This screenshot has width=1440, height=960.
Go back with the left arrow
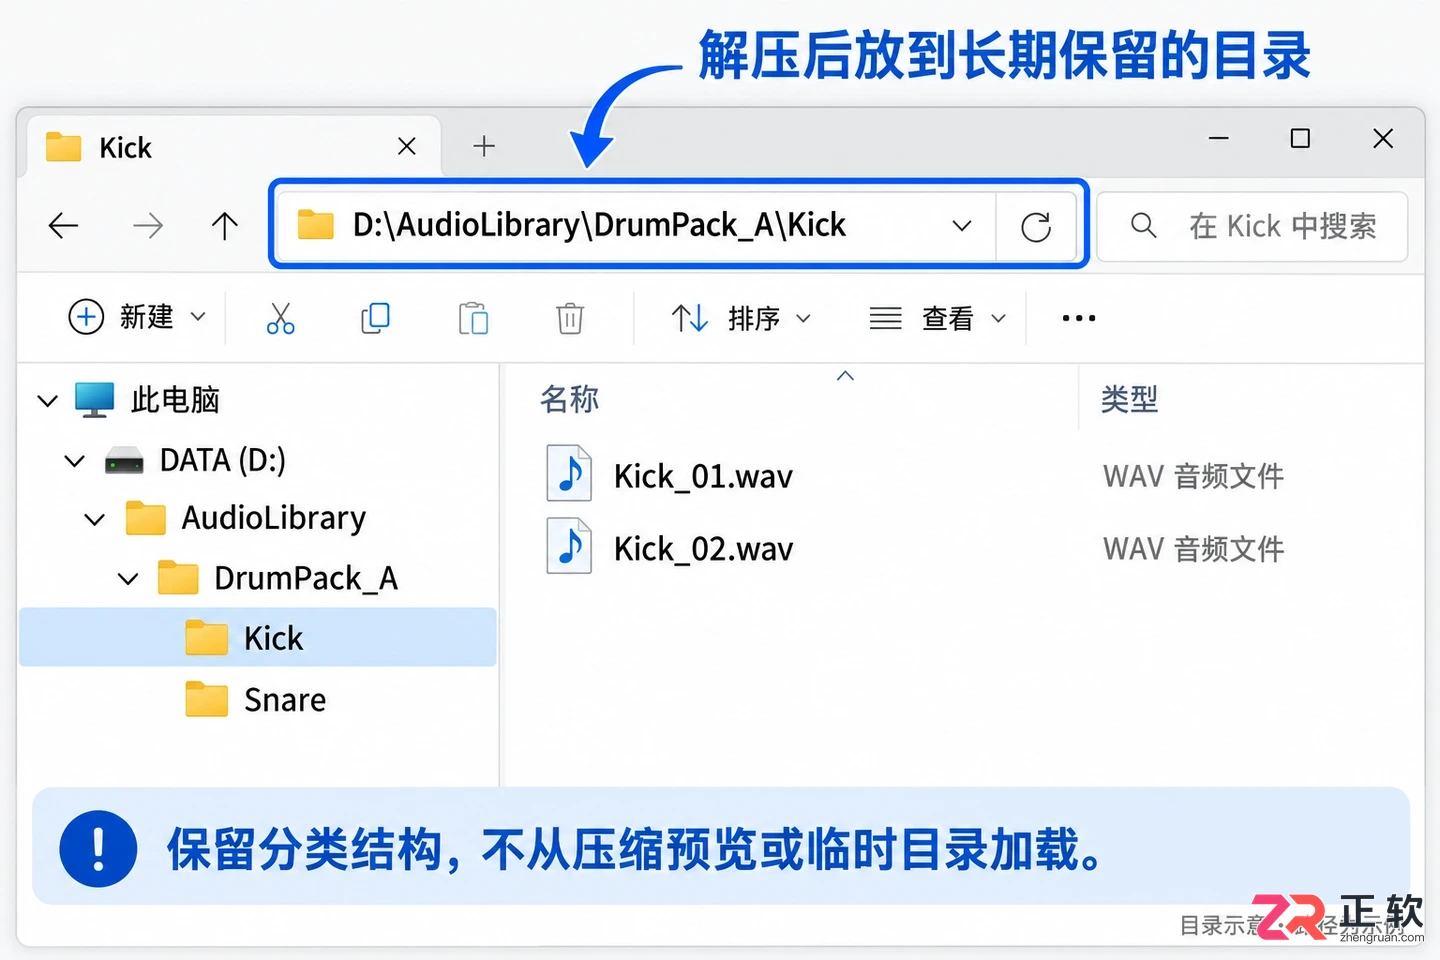63,226
